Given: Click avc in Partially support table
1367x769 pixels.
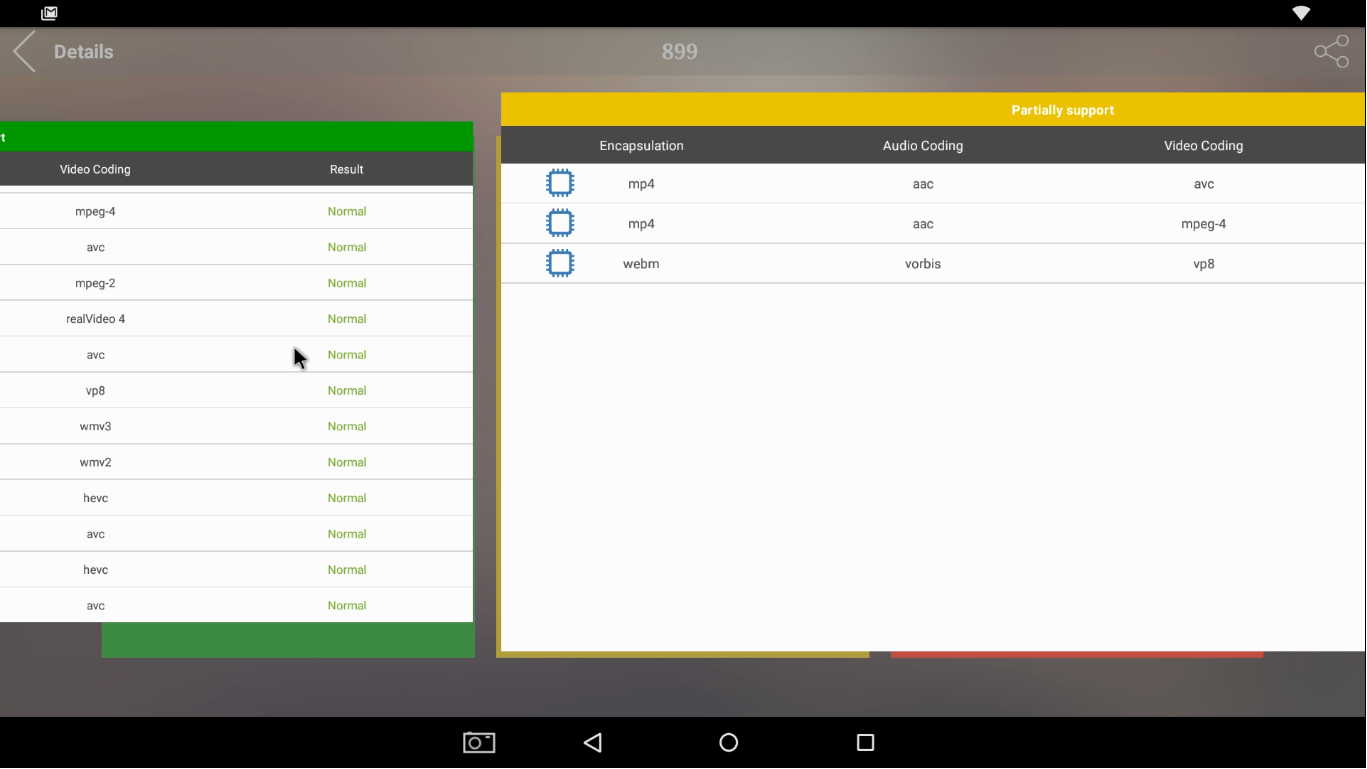Looking at the screenshot, I should (x=1203, y=184).
